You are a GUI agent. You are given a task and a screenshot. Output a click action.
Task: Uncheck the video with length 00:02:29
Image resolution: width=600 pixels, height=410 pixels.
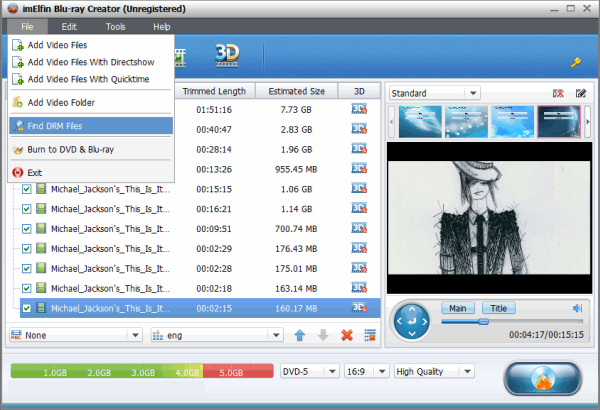[x=26, y=249]
